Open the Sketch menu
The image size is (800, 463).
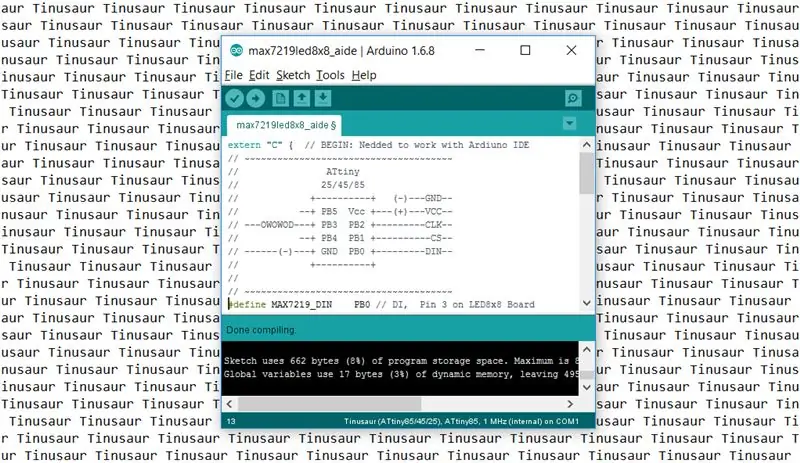pyautogui.click(x=293, y=75)
